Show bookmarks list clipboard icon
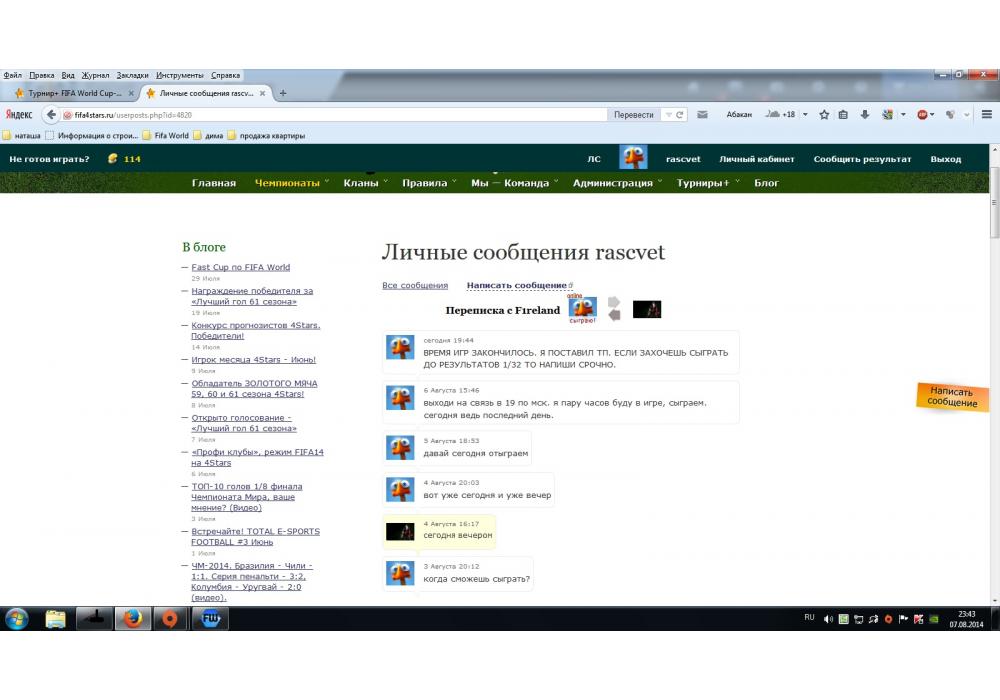This screenshot has height=700, width=1000. (x=843, y=115)
